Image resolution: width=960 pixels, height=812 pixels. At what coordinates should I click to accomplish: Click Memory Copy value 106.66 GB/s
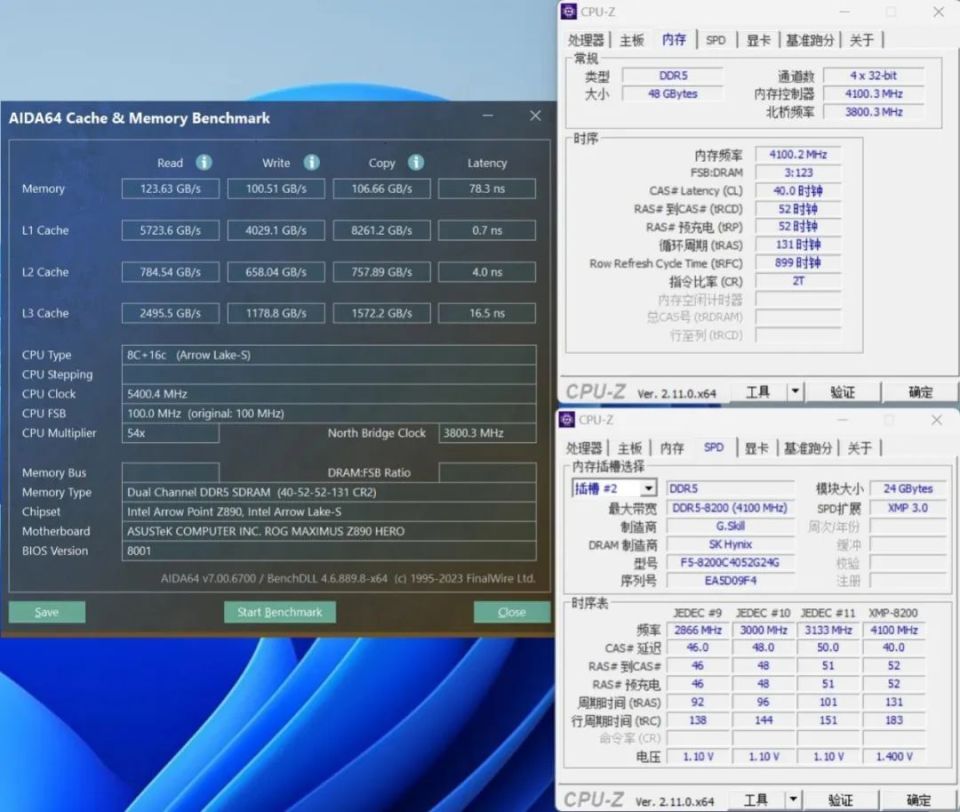coord(381,189)
